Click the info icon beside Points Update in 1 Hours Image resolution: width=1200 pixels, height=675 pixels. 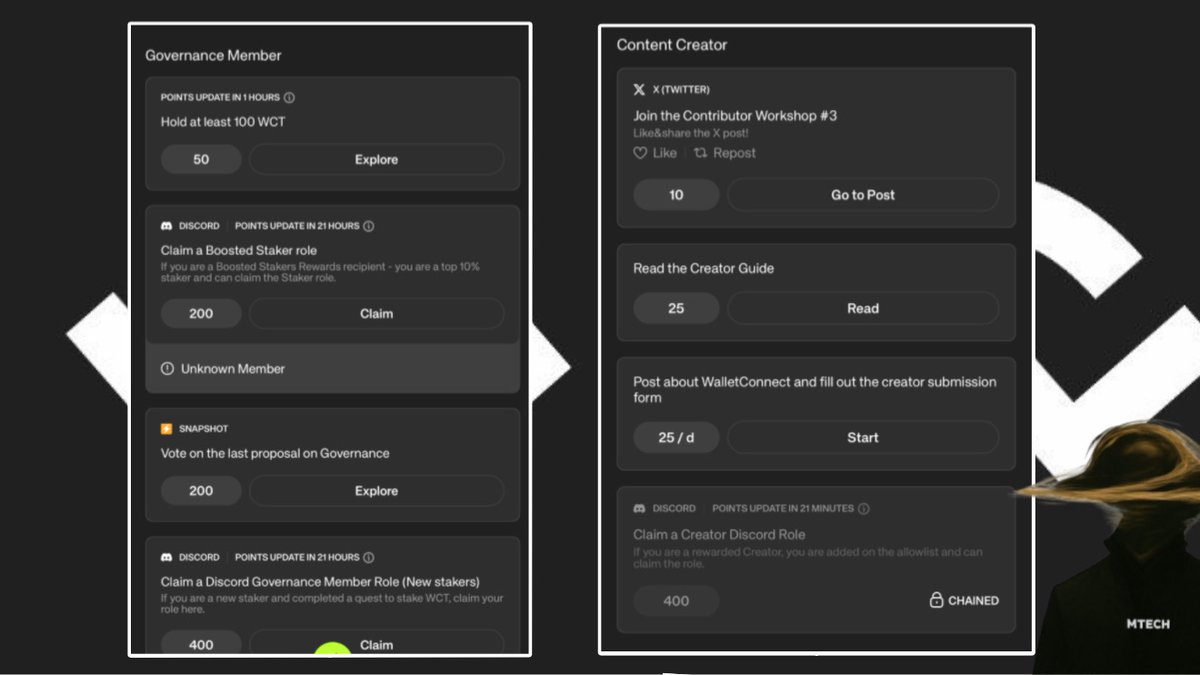(289, 98)
